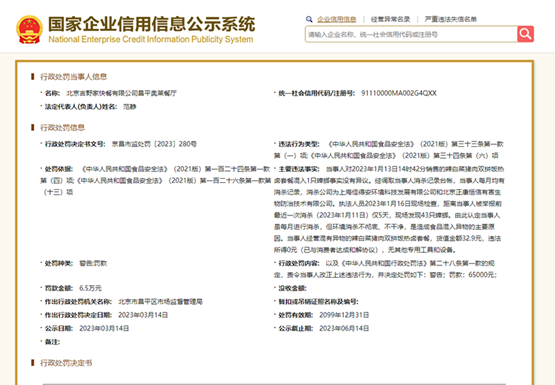Image resolution: width=555 pixels, height=385 pixels.
Task: Click the National Enterprise Credit Information Publicity System subtitle
Action: [151, 39]
